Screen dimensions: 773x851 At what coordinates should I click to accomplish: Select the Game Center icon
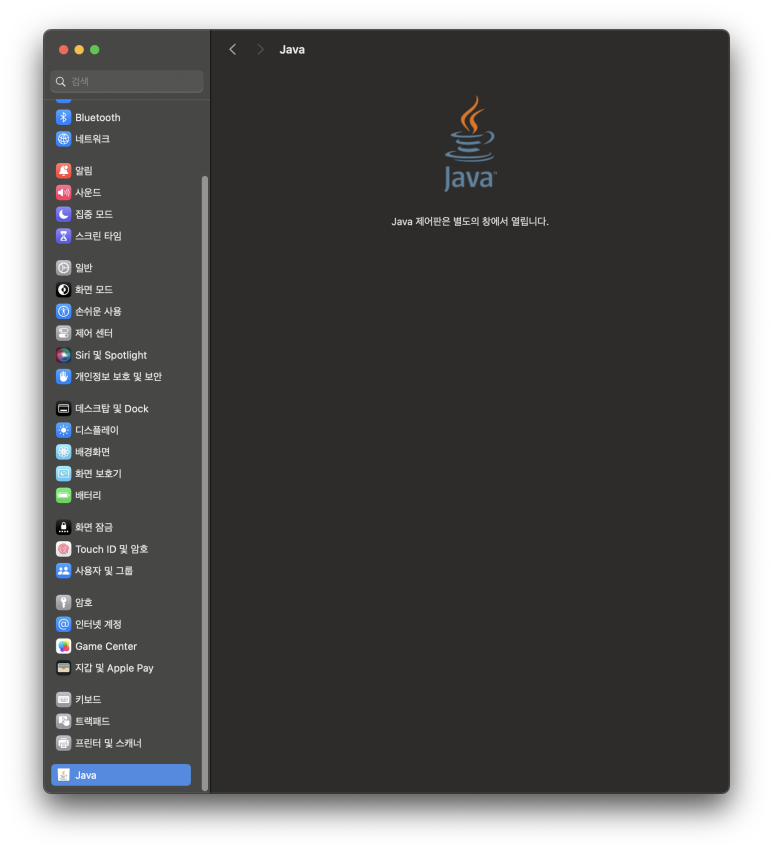pos(64,646)
